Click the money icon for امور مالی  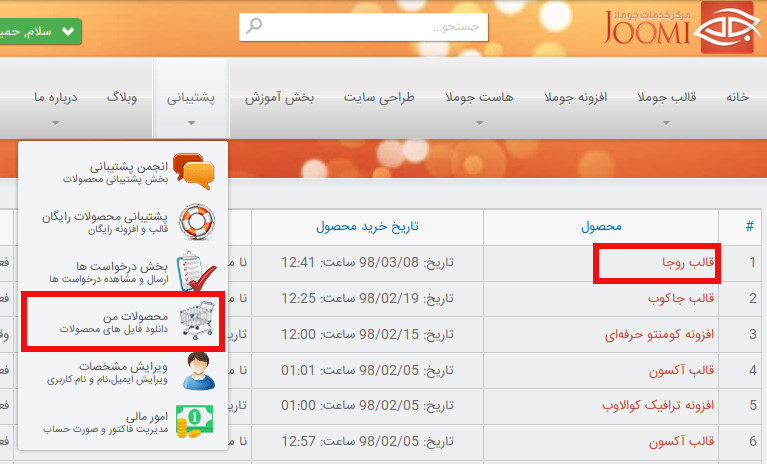pos(195,421)
